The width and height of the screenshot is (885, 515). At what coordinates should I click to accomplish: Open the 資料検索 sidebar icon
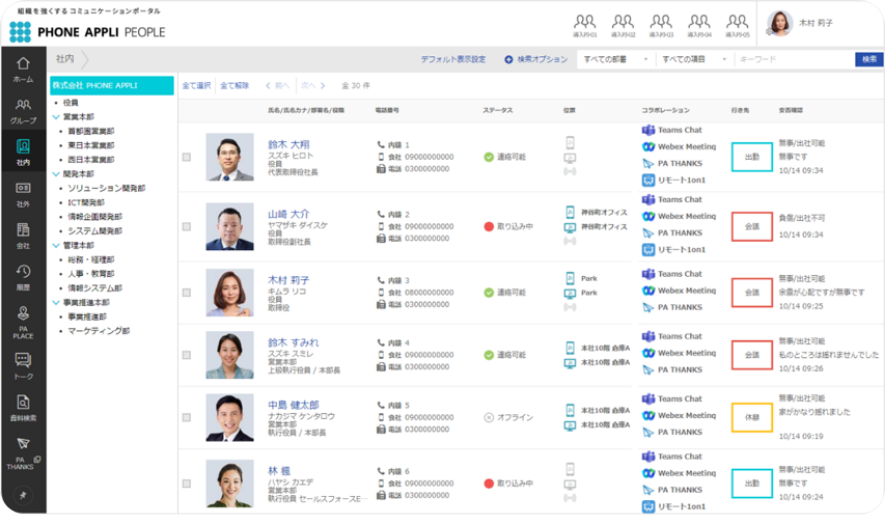[22, 406]
